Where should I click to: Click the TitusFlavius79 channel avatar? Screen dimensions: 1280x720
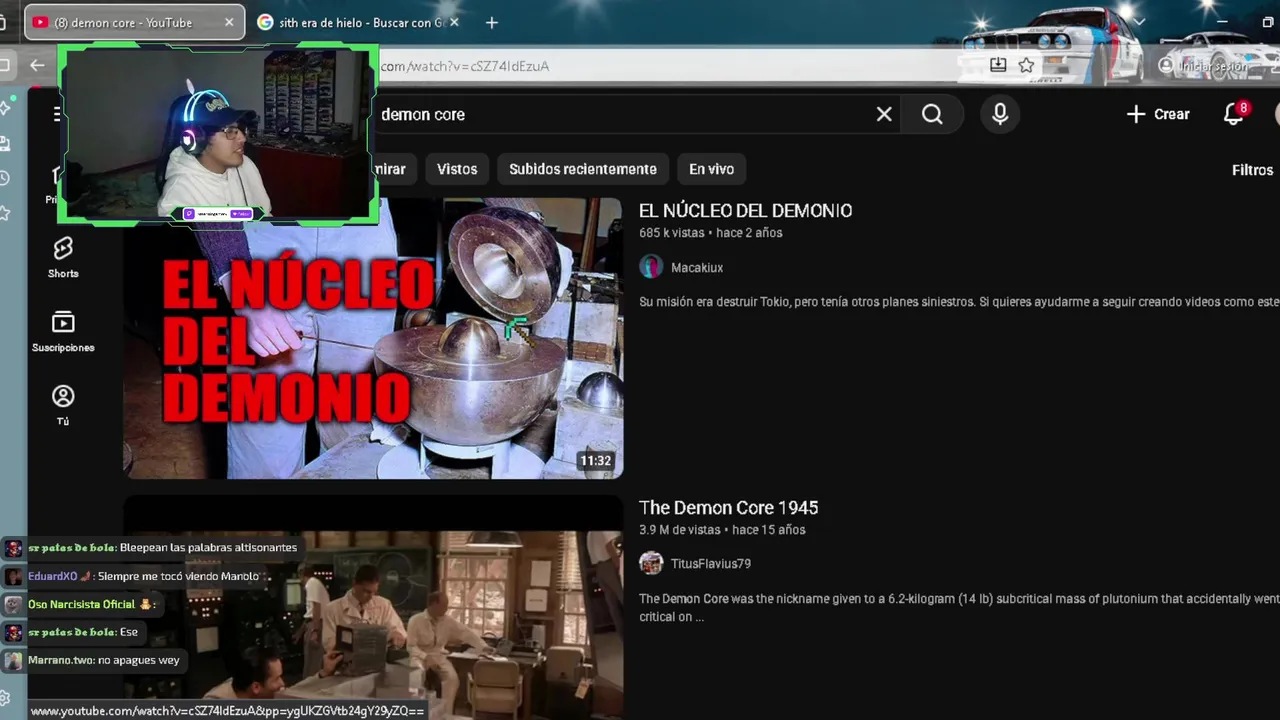coord(651,563)
